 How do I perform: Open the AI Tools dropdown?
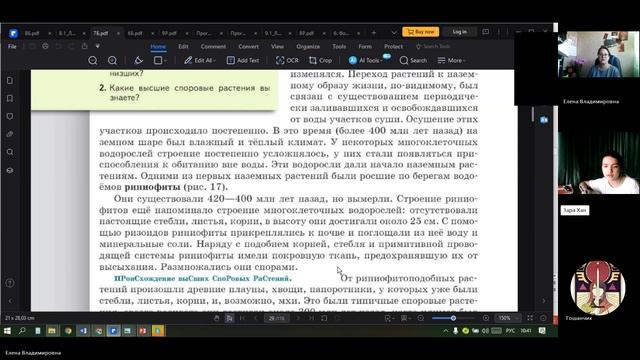(366, 60)
